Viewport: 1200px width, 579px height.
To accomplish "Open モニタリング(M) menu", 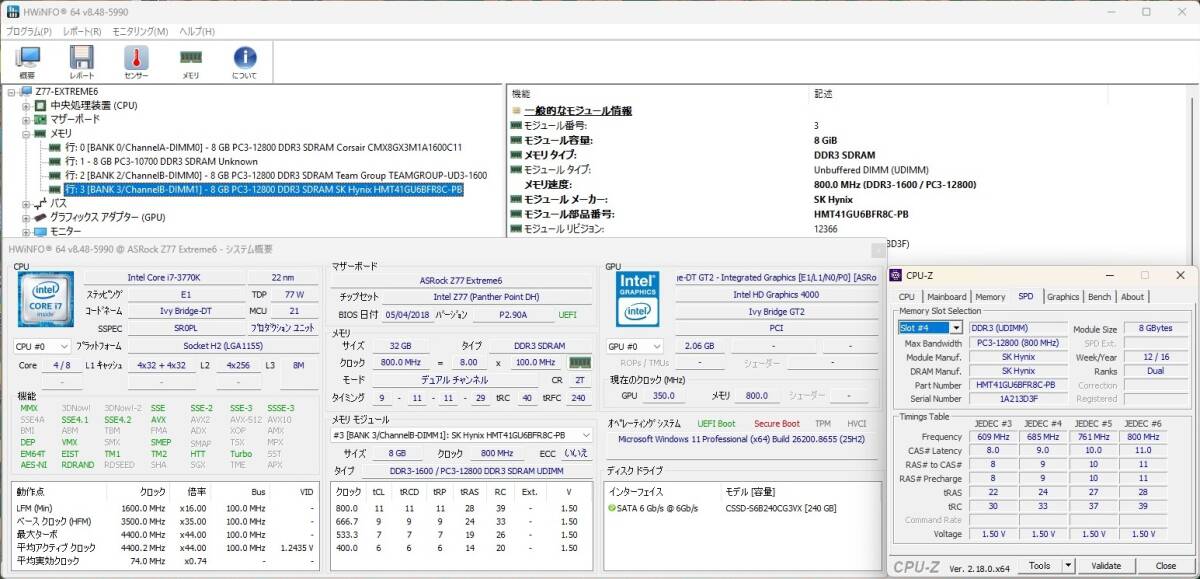I will point(141,31).
